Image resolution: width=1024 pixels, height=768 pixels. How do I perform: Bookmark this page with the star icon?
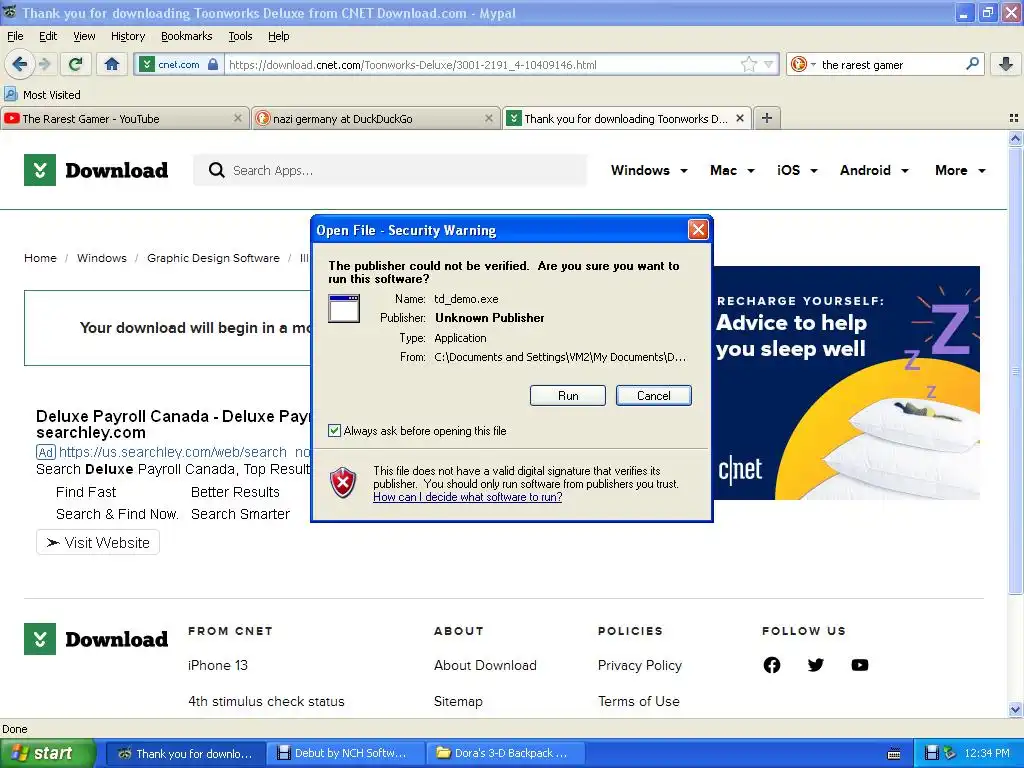pyautogui.click(x=748, y=64)
